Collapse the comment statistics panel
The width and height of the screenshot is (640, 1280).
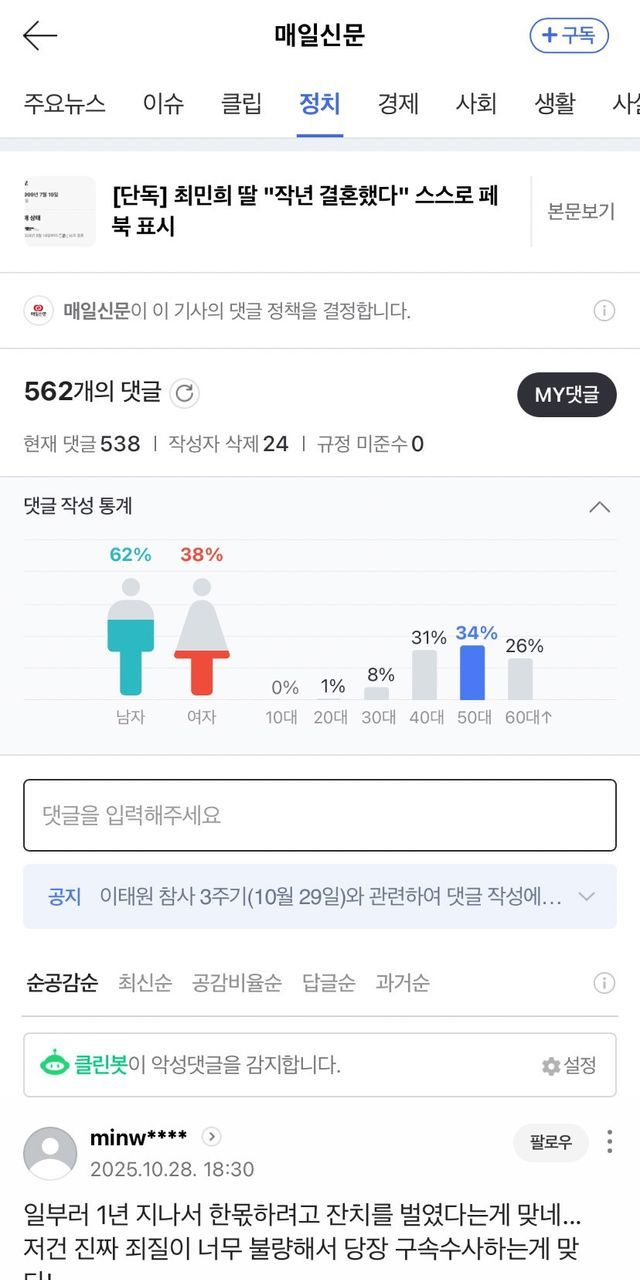600,507
